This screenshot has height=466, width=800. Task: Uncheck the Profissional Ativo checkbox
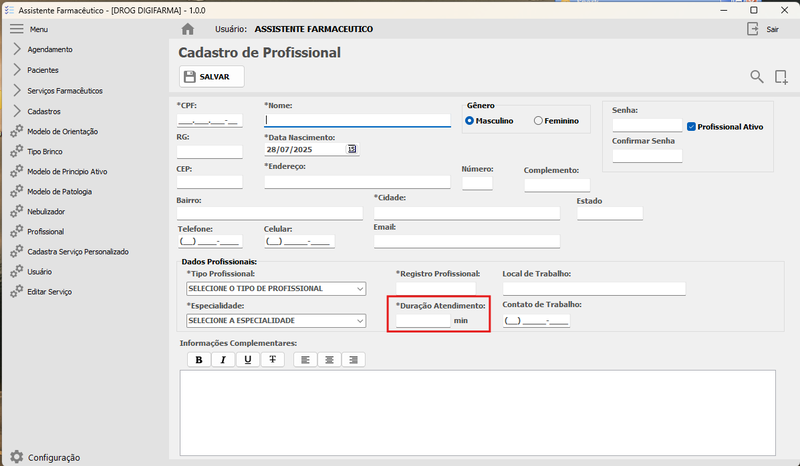click(691, 127)
